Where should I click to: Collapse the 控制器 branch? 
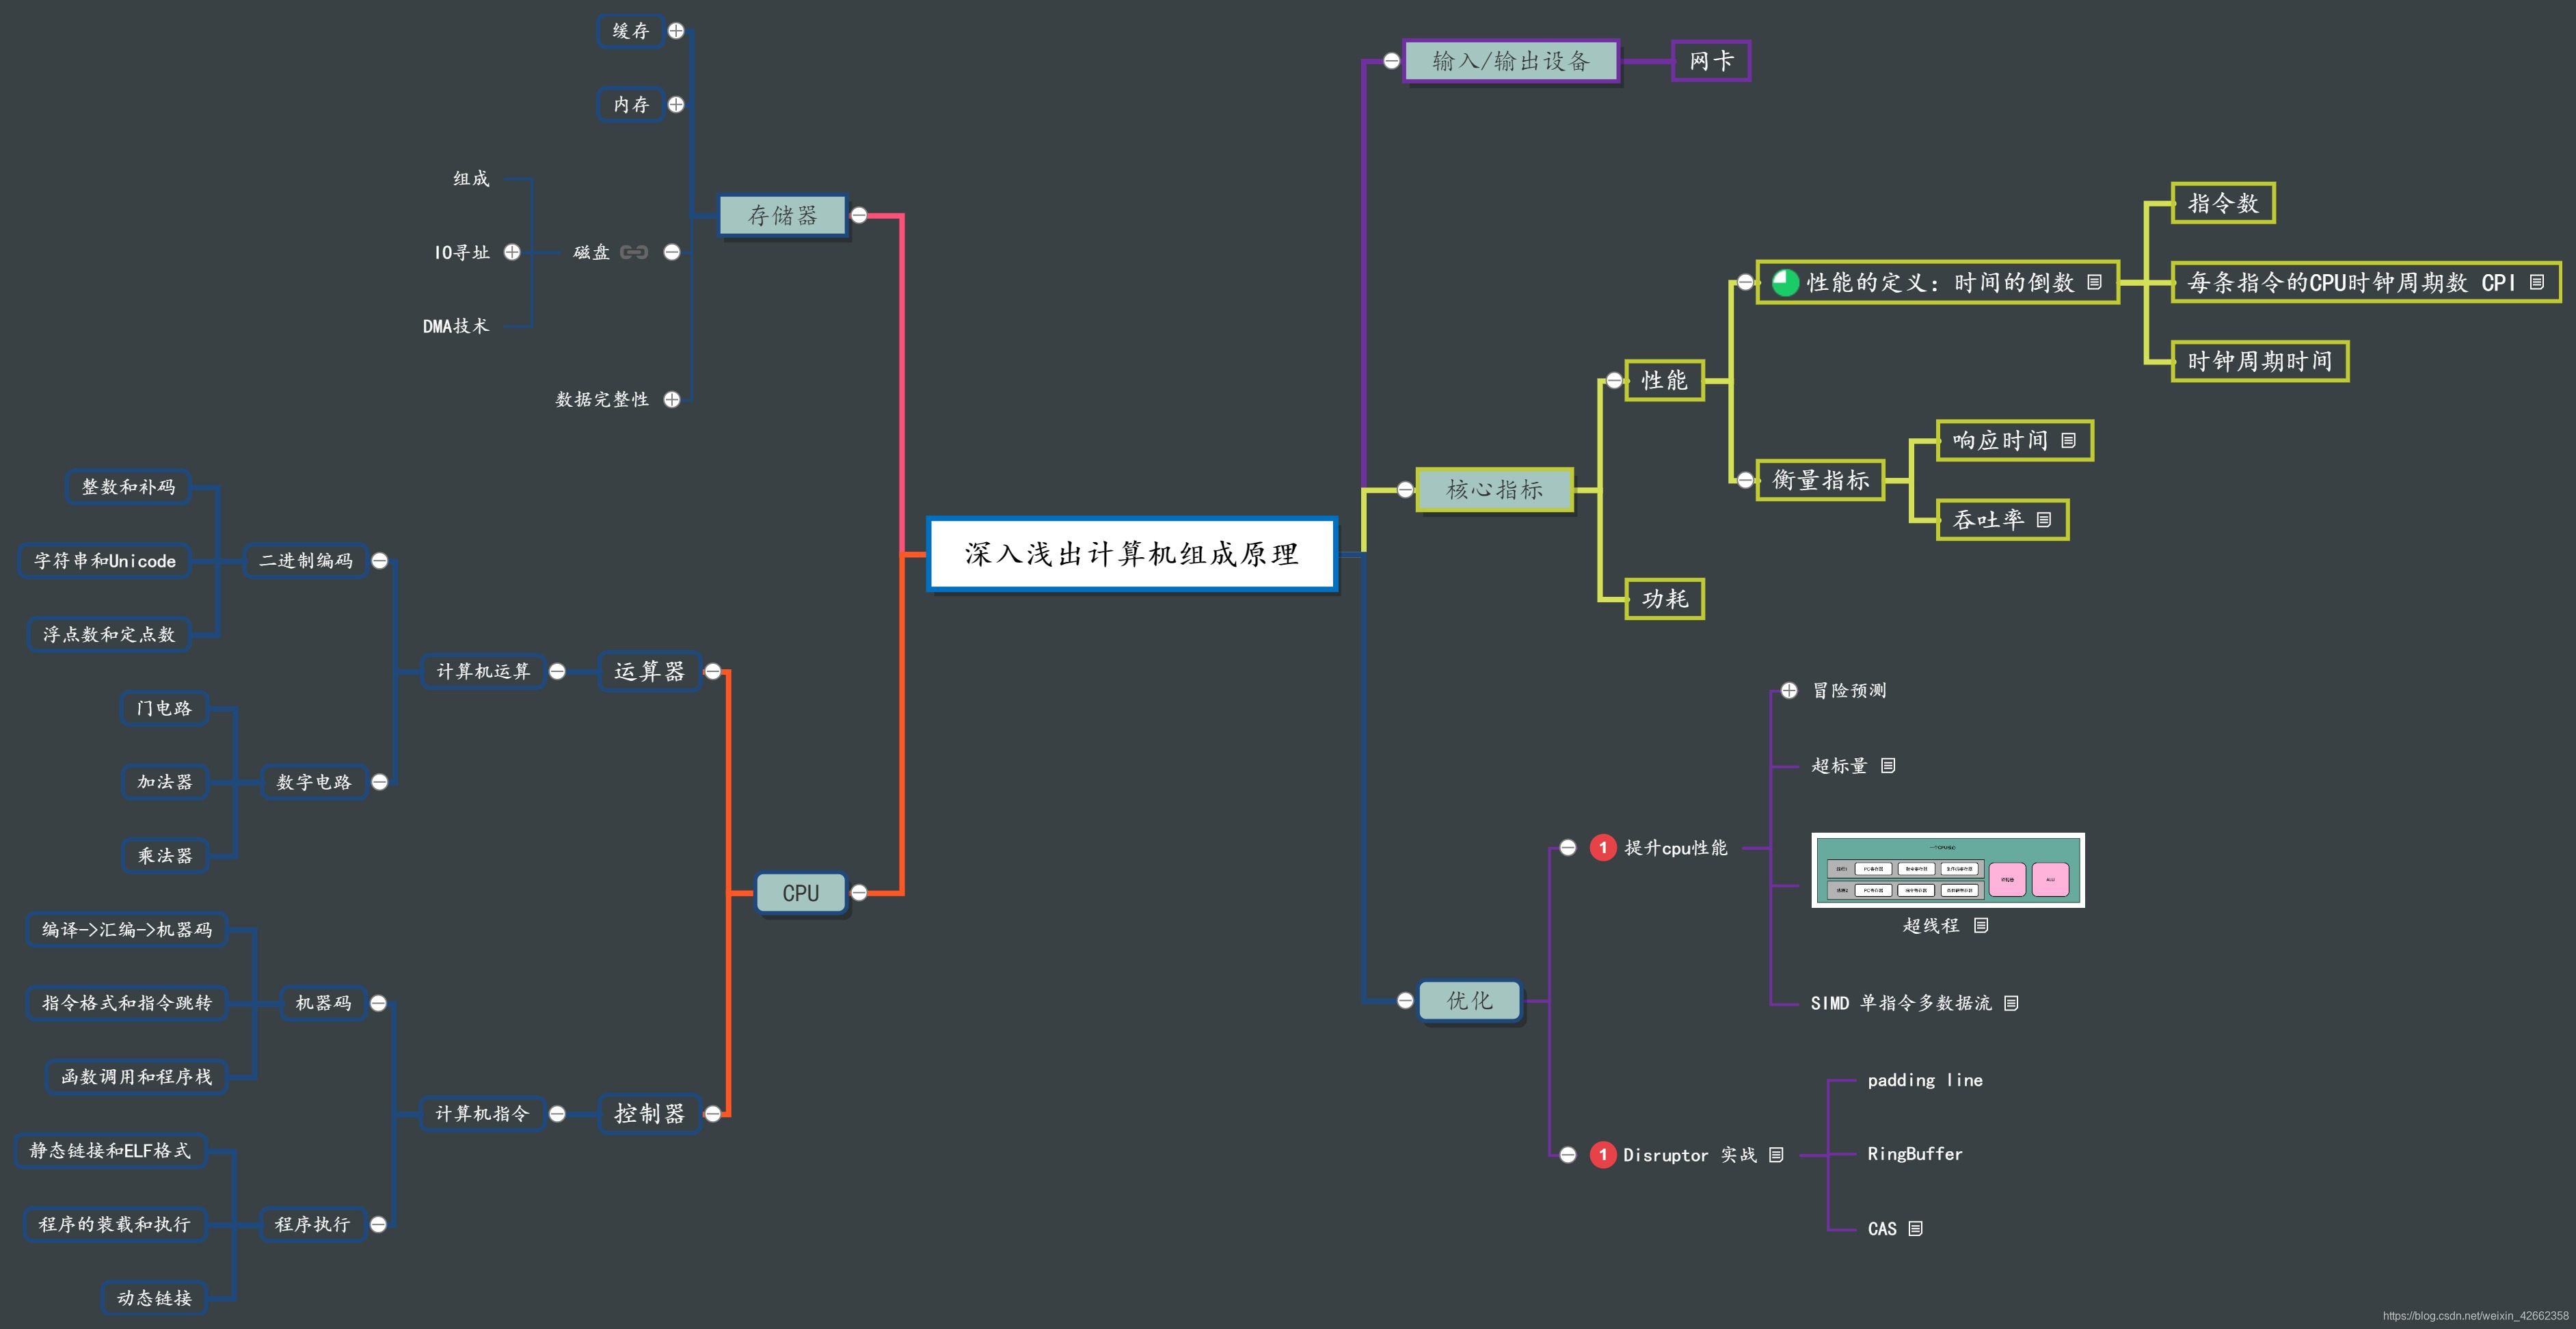coord(713,1113)
